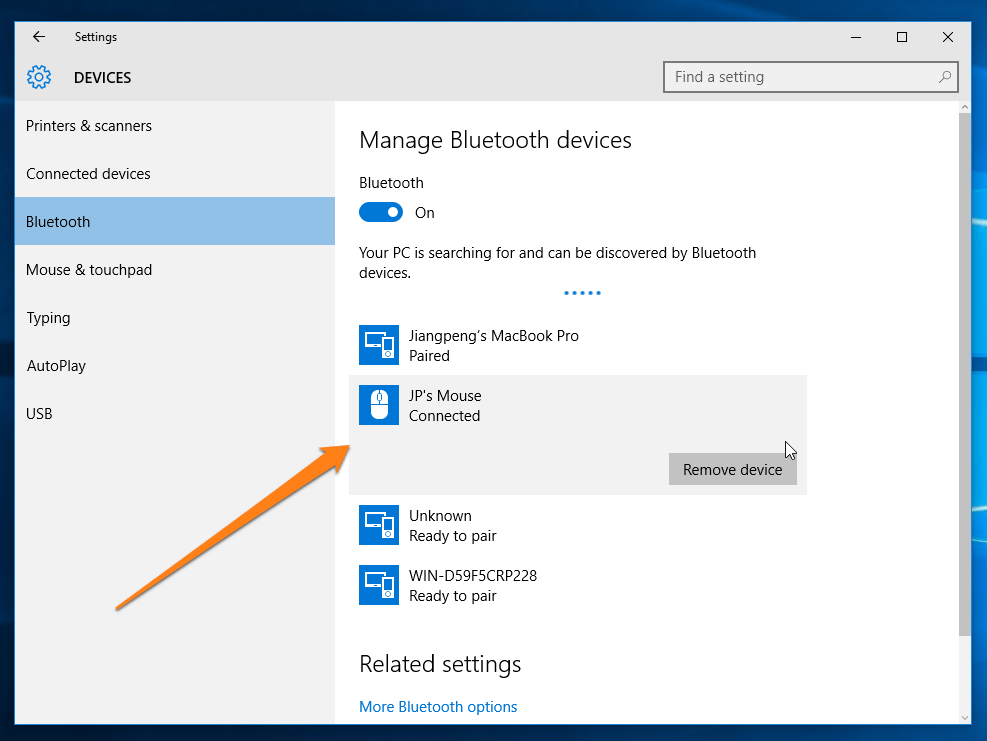This screenshot has width=987, height=741.
Task: Select the Jiangpeng's MacBook Pro name text
Action: click(x=494, y=336)
